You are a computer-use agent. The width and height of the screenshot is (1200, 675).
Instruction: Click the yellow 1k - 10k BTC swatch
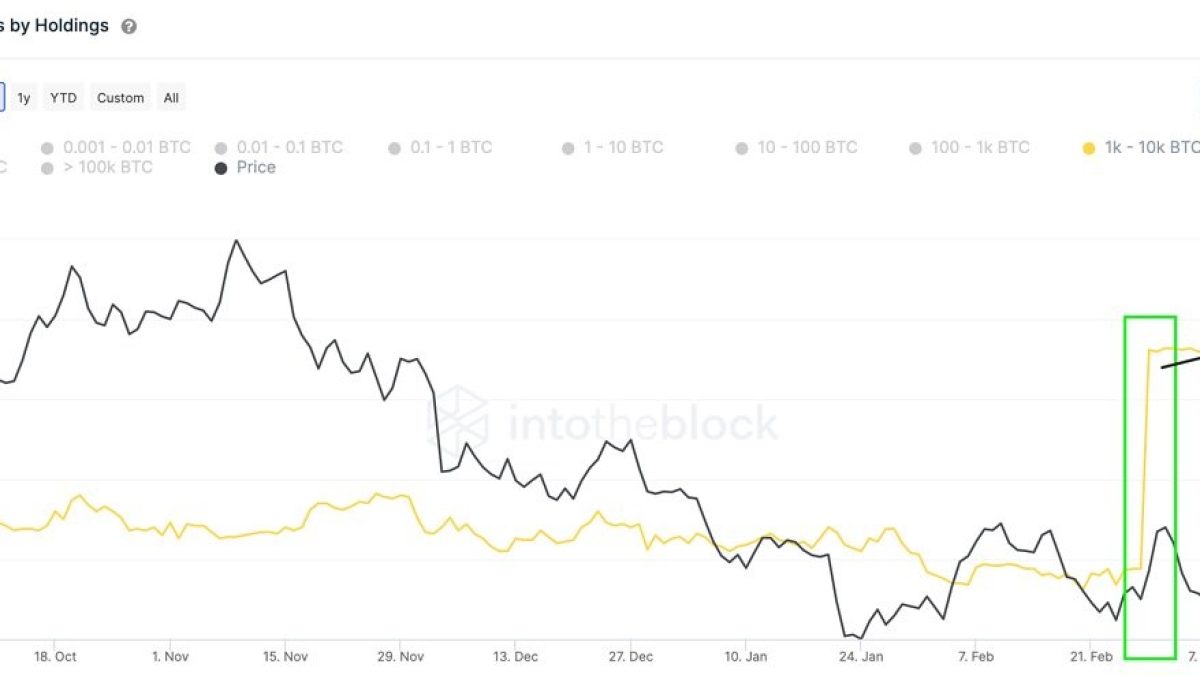pos(1089,148)
